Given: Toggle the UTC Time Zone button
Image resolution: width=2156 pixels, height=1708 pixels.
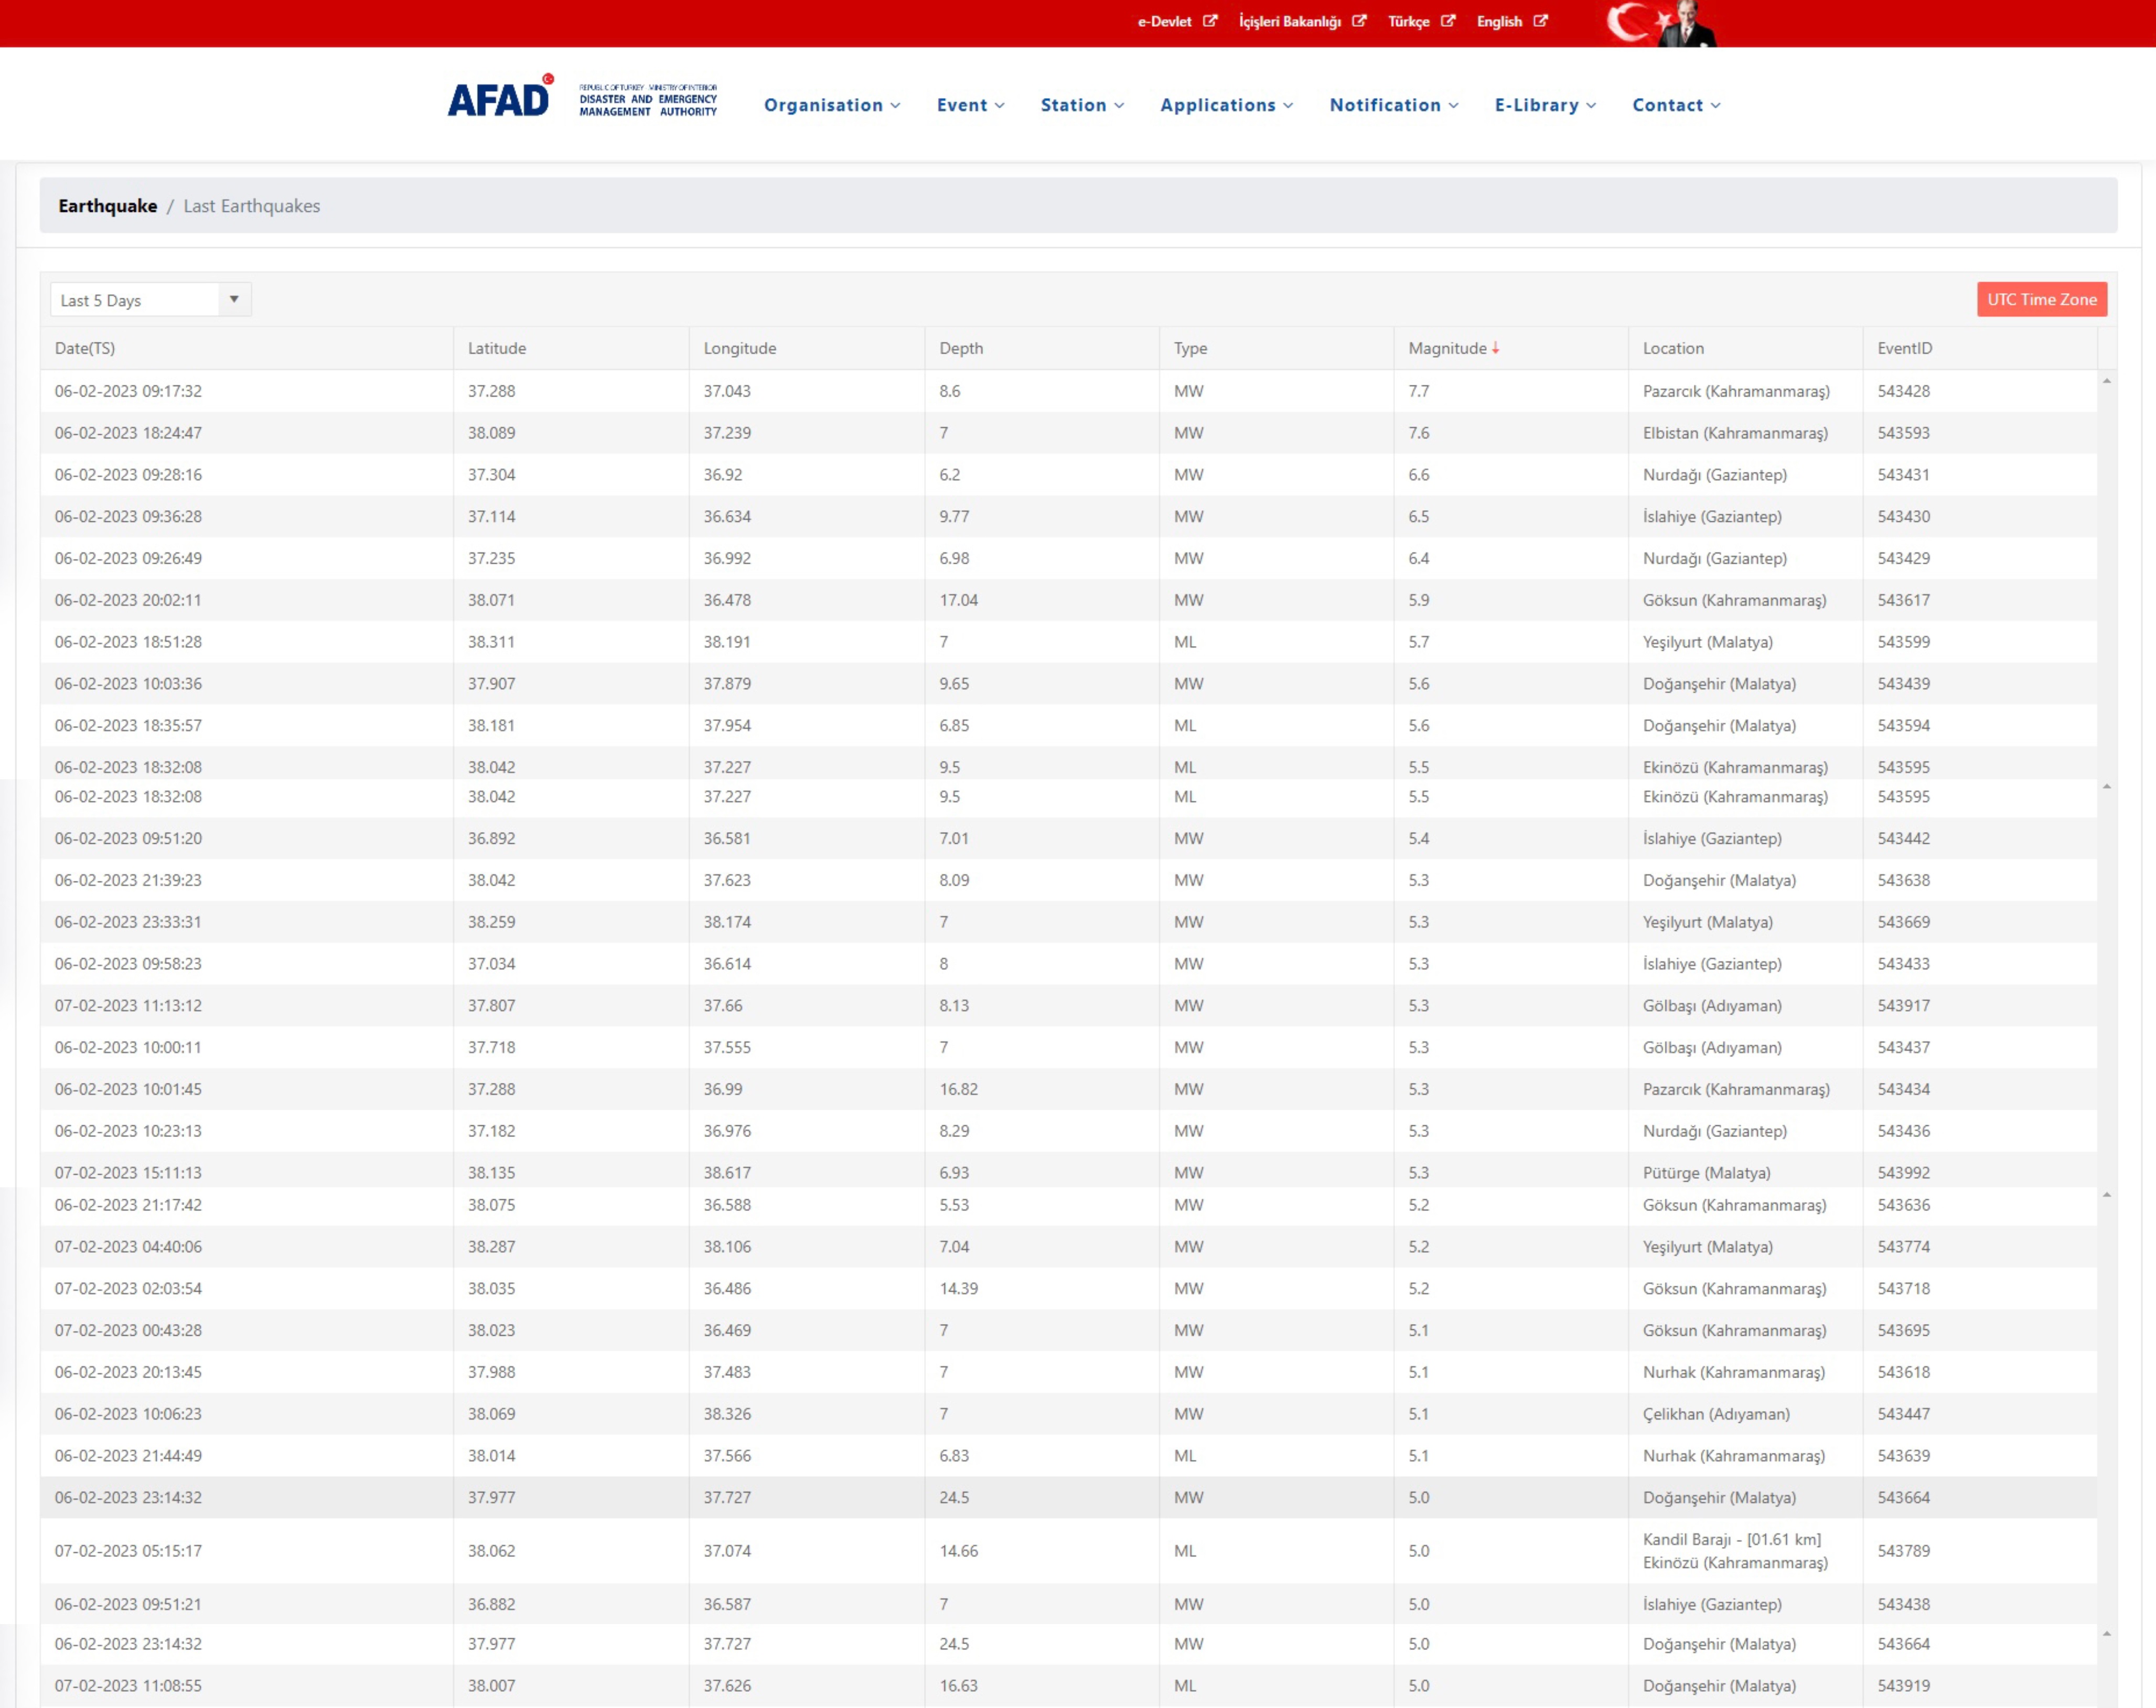Looking at the screenshot, I should [2041, 299].
